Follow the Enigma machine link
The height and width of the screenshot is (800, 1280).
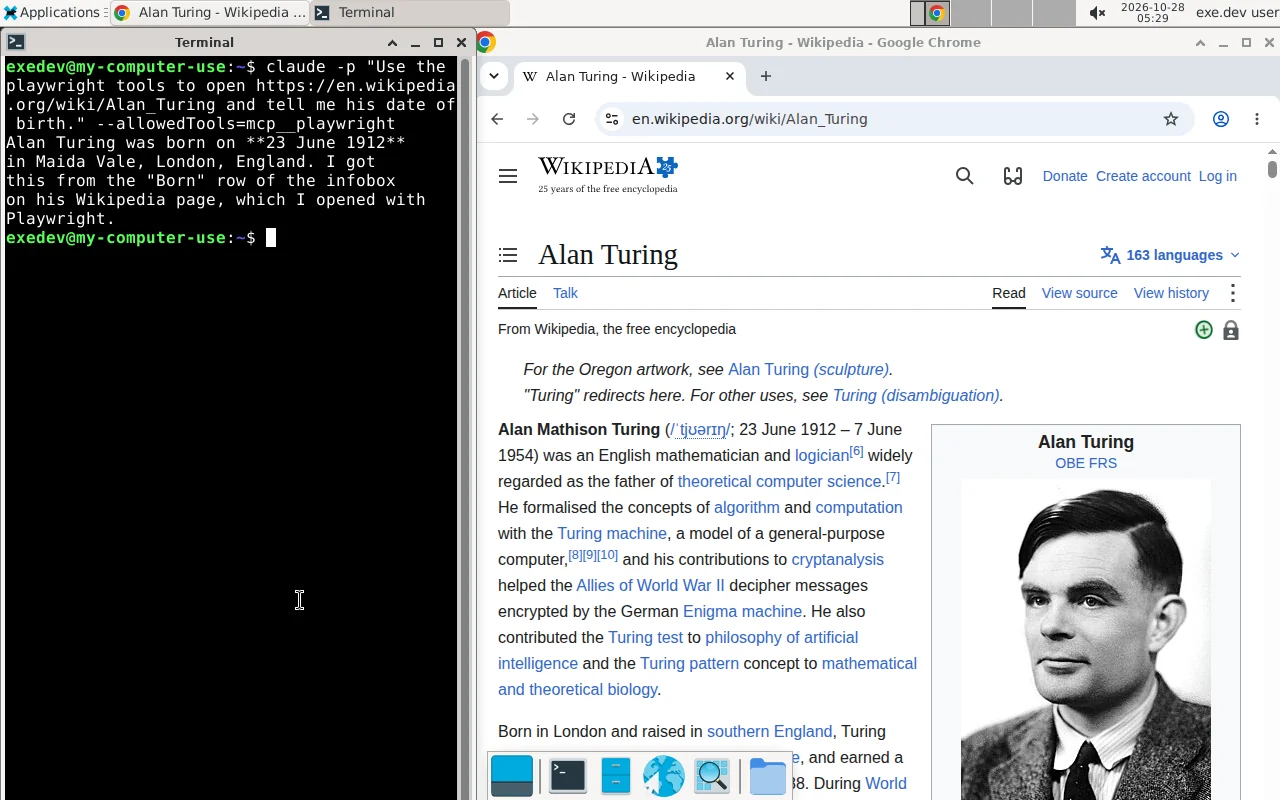742,611
